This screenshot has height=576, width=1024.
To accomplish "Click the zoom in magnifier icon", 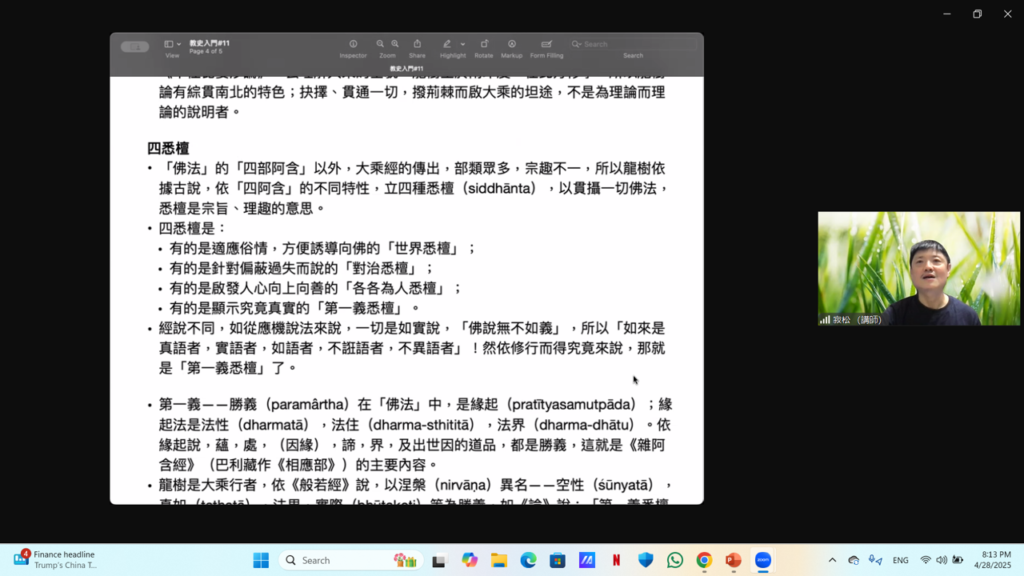I will pos(395,44).
